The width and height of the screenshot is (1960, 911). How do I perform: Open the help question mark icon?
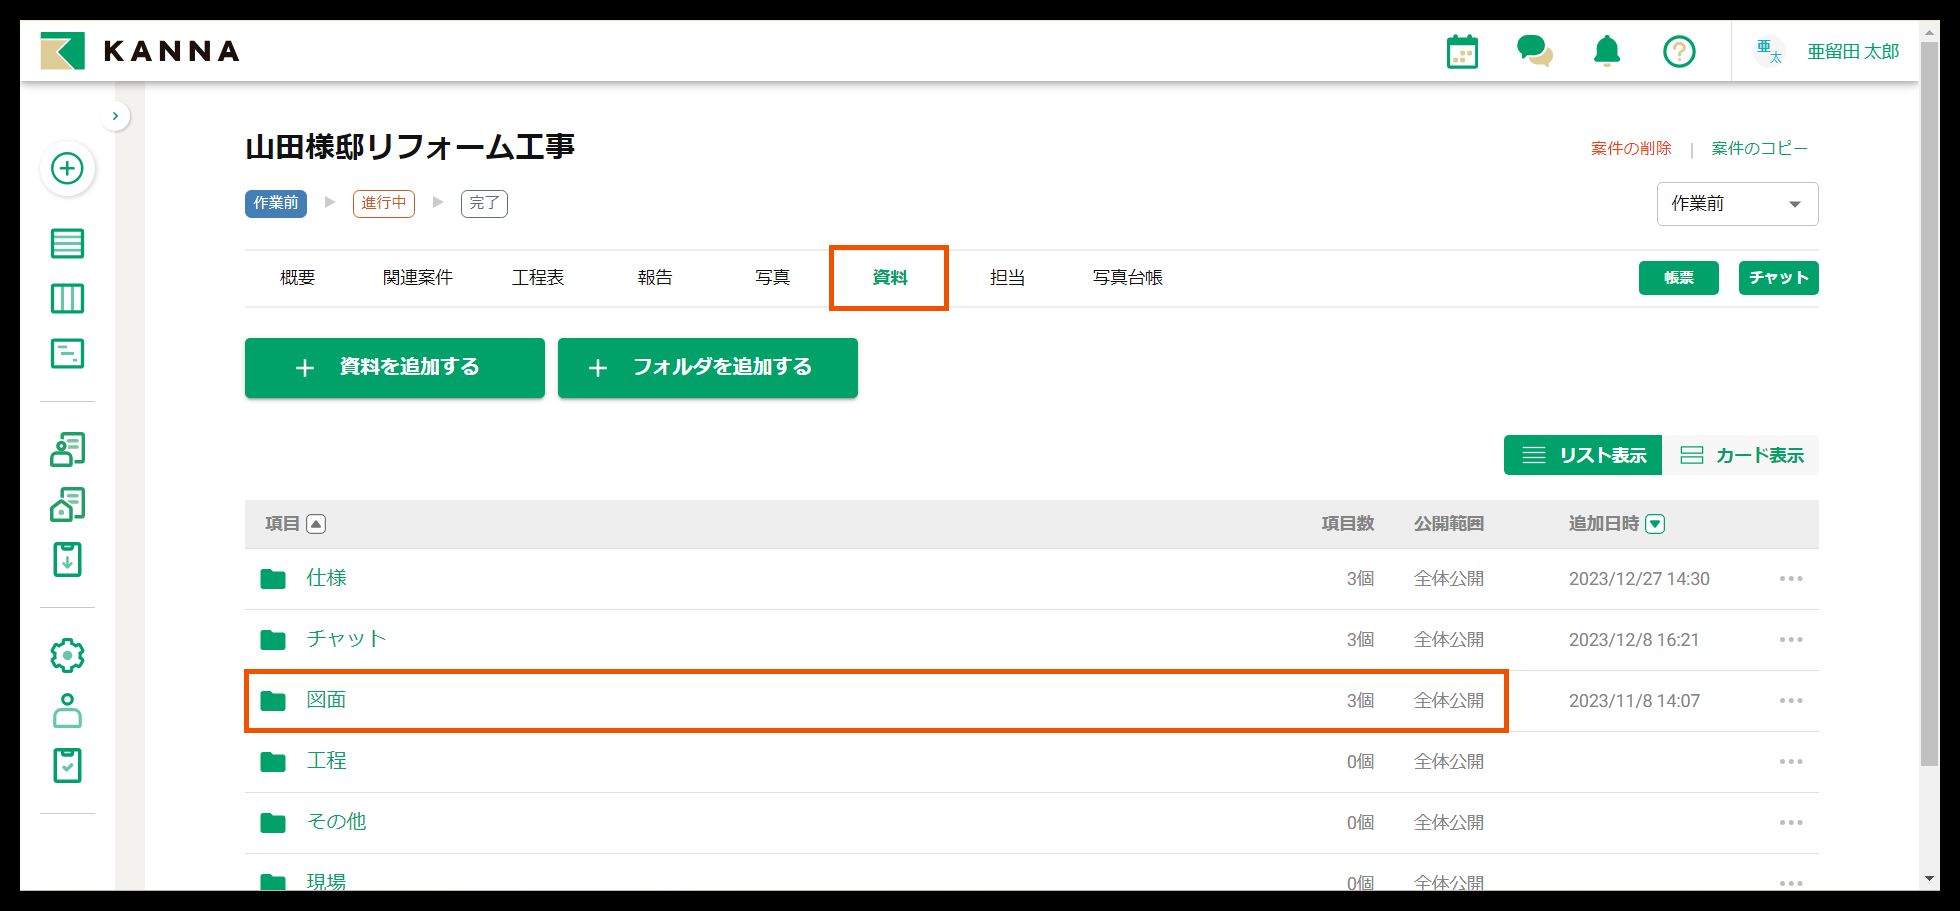[1679, 51]
